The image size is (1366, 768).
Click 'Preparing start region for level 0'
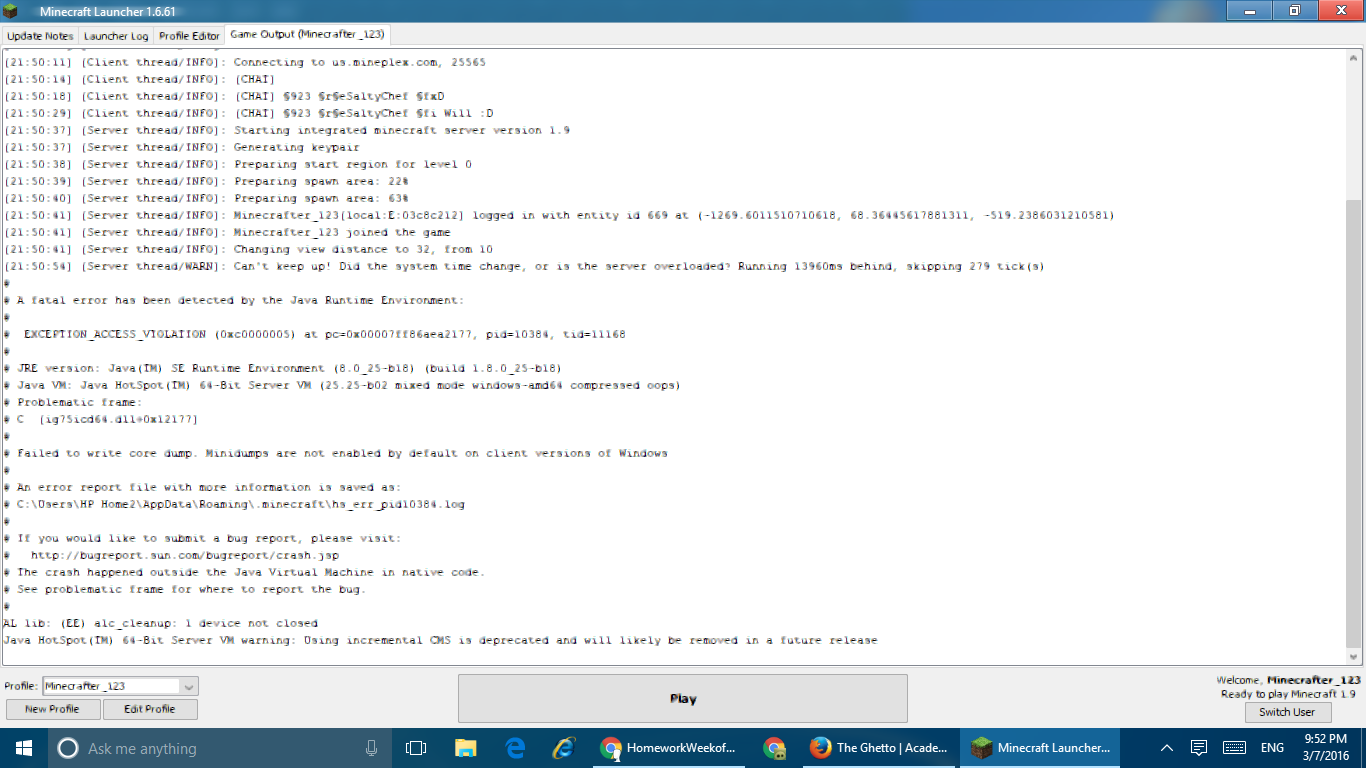point(238,164)
